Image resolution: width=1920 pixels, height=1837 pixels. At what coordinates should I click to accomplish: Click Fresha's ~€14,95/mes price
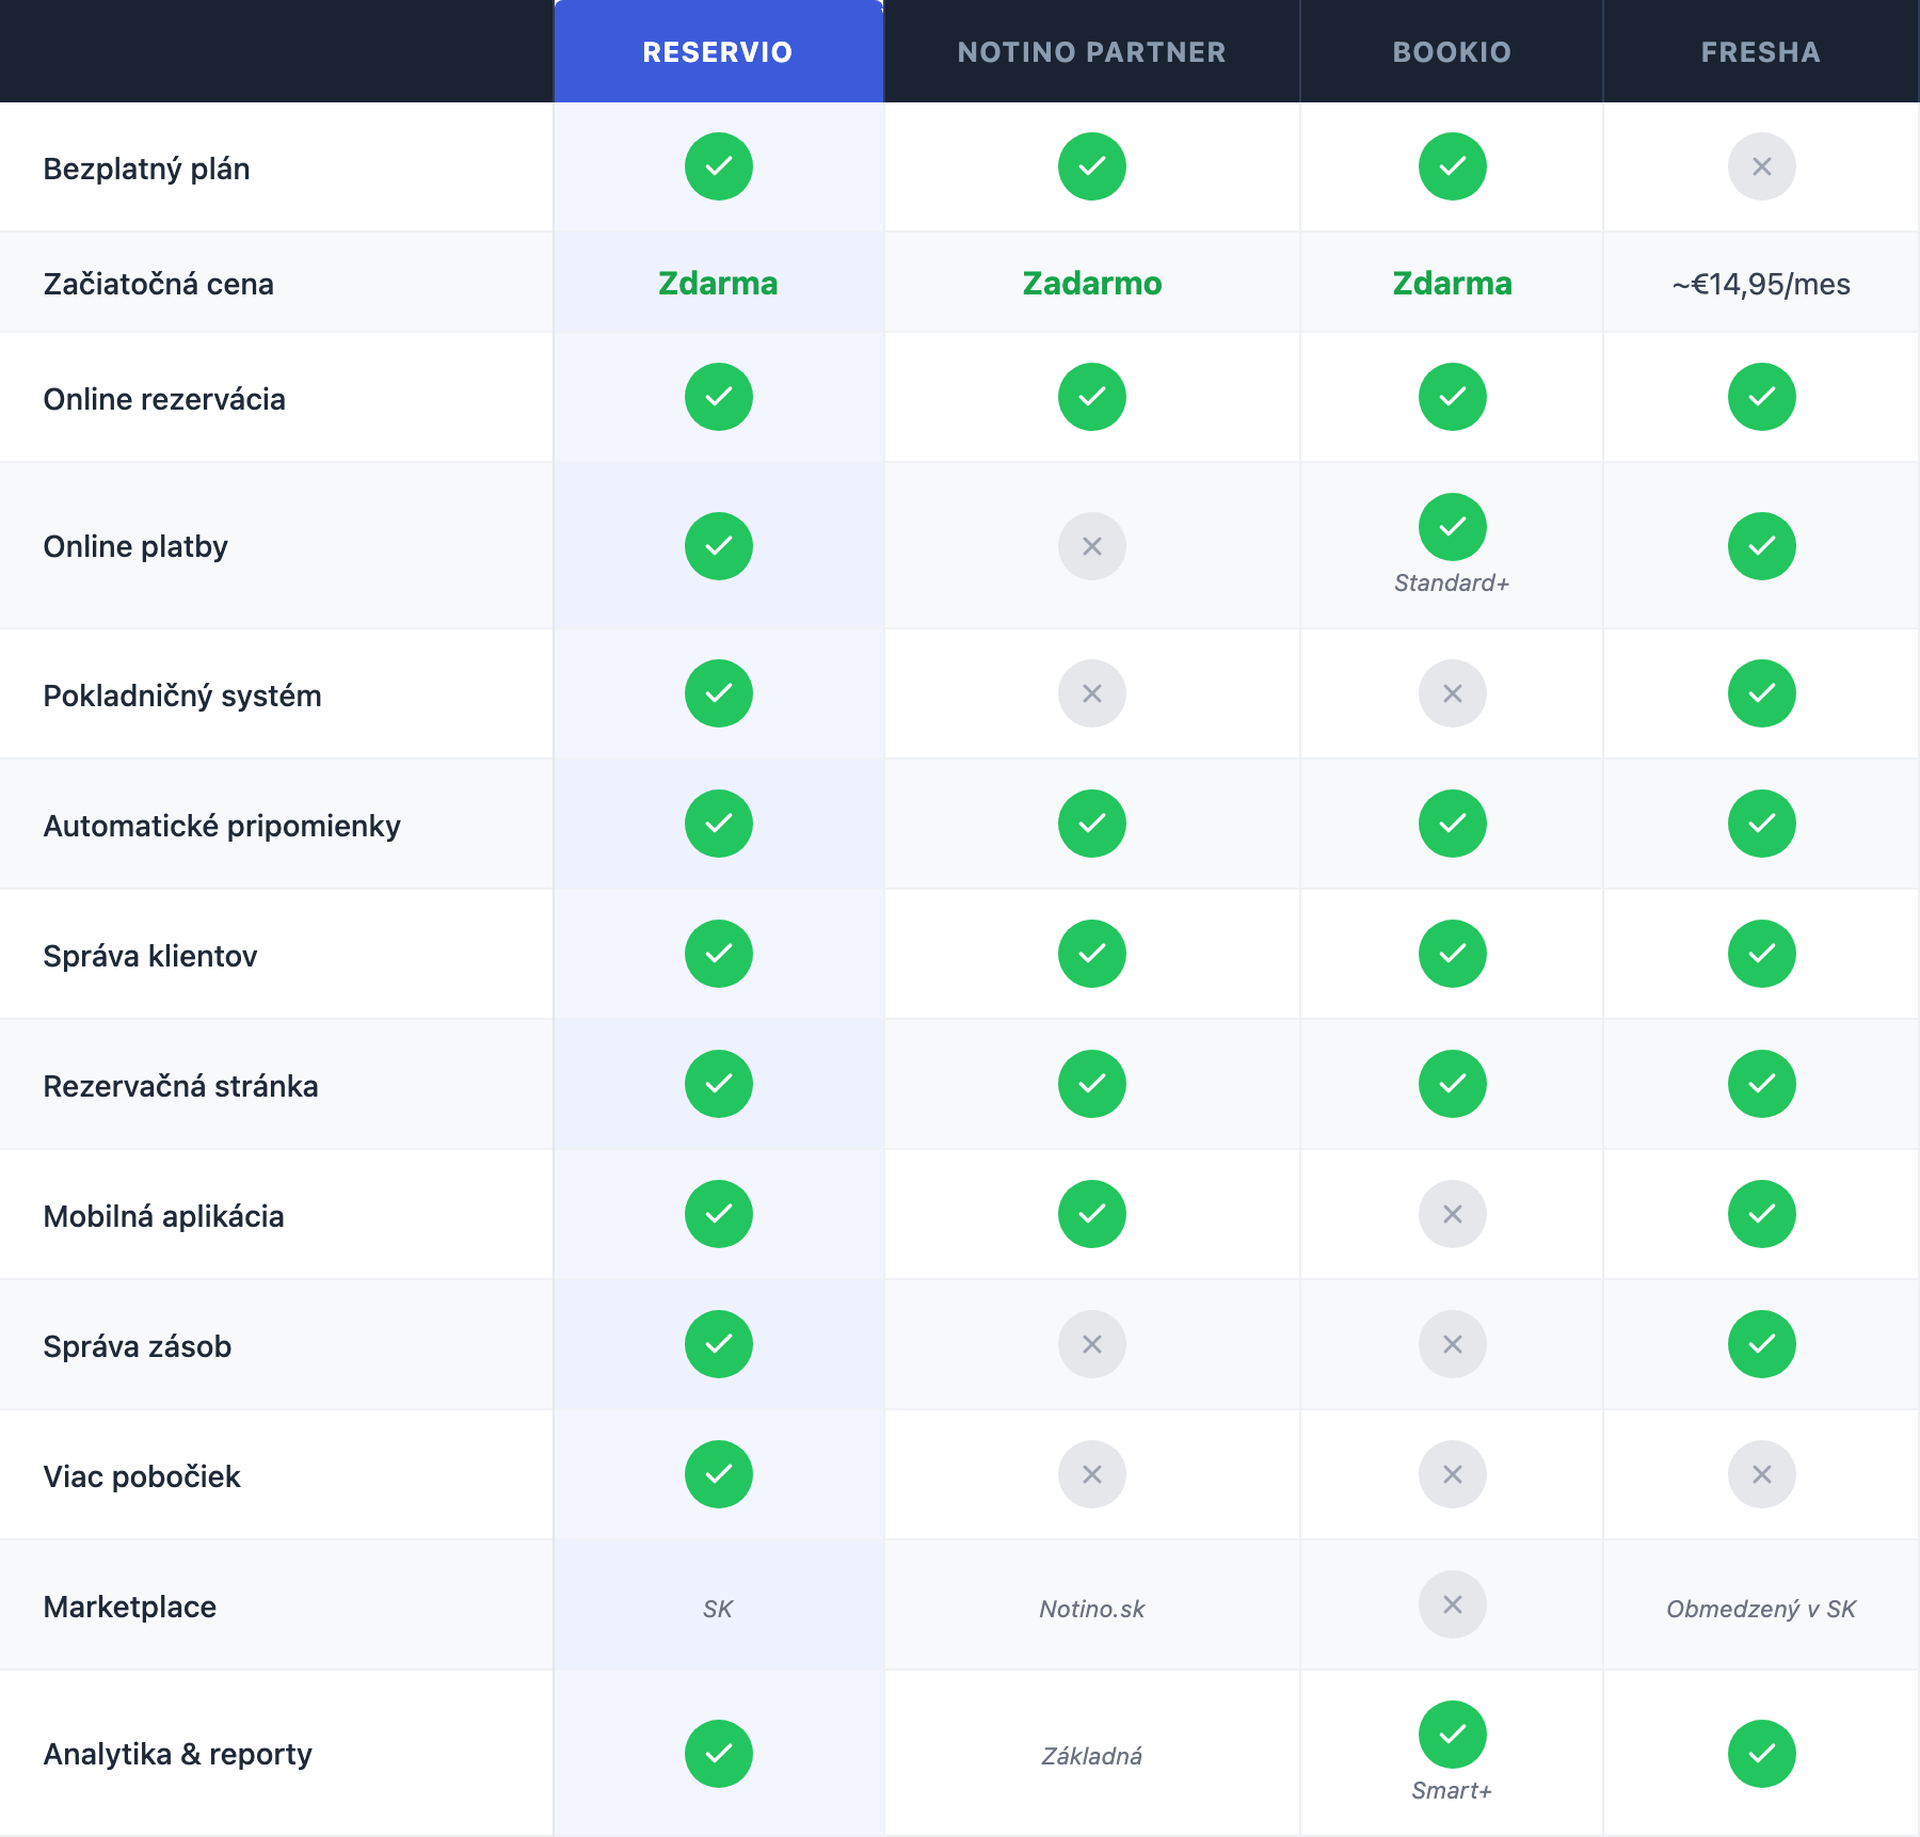1761,285
